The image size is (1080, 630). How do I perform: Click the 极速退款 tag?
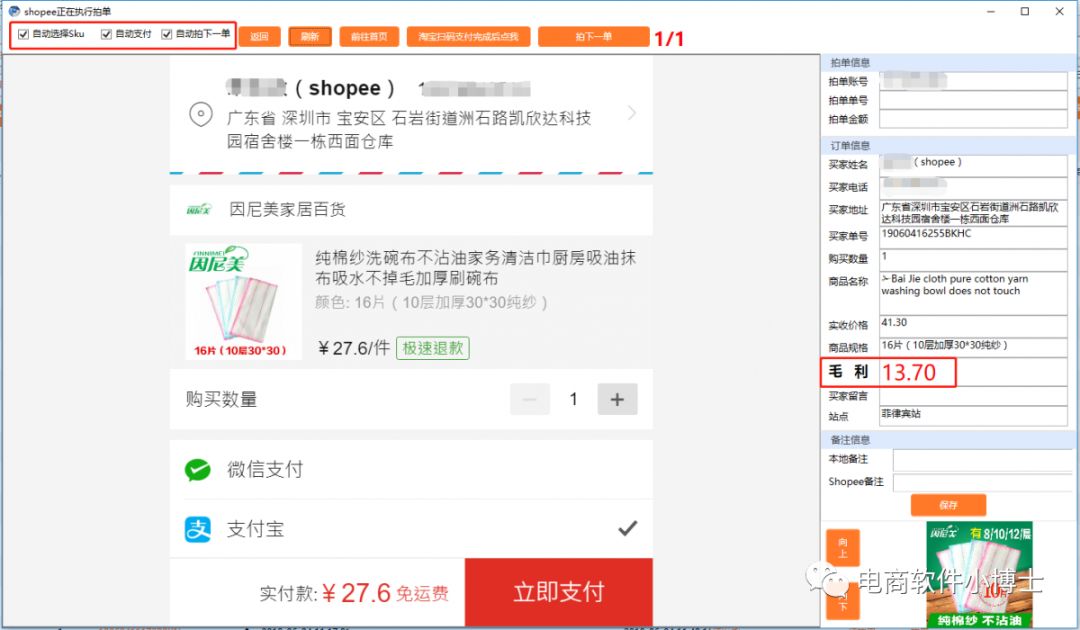click(433, 348)
